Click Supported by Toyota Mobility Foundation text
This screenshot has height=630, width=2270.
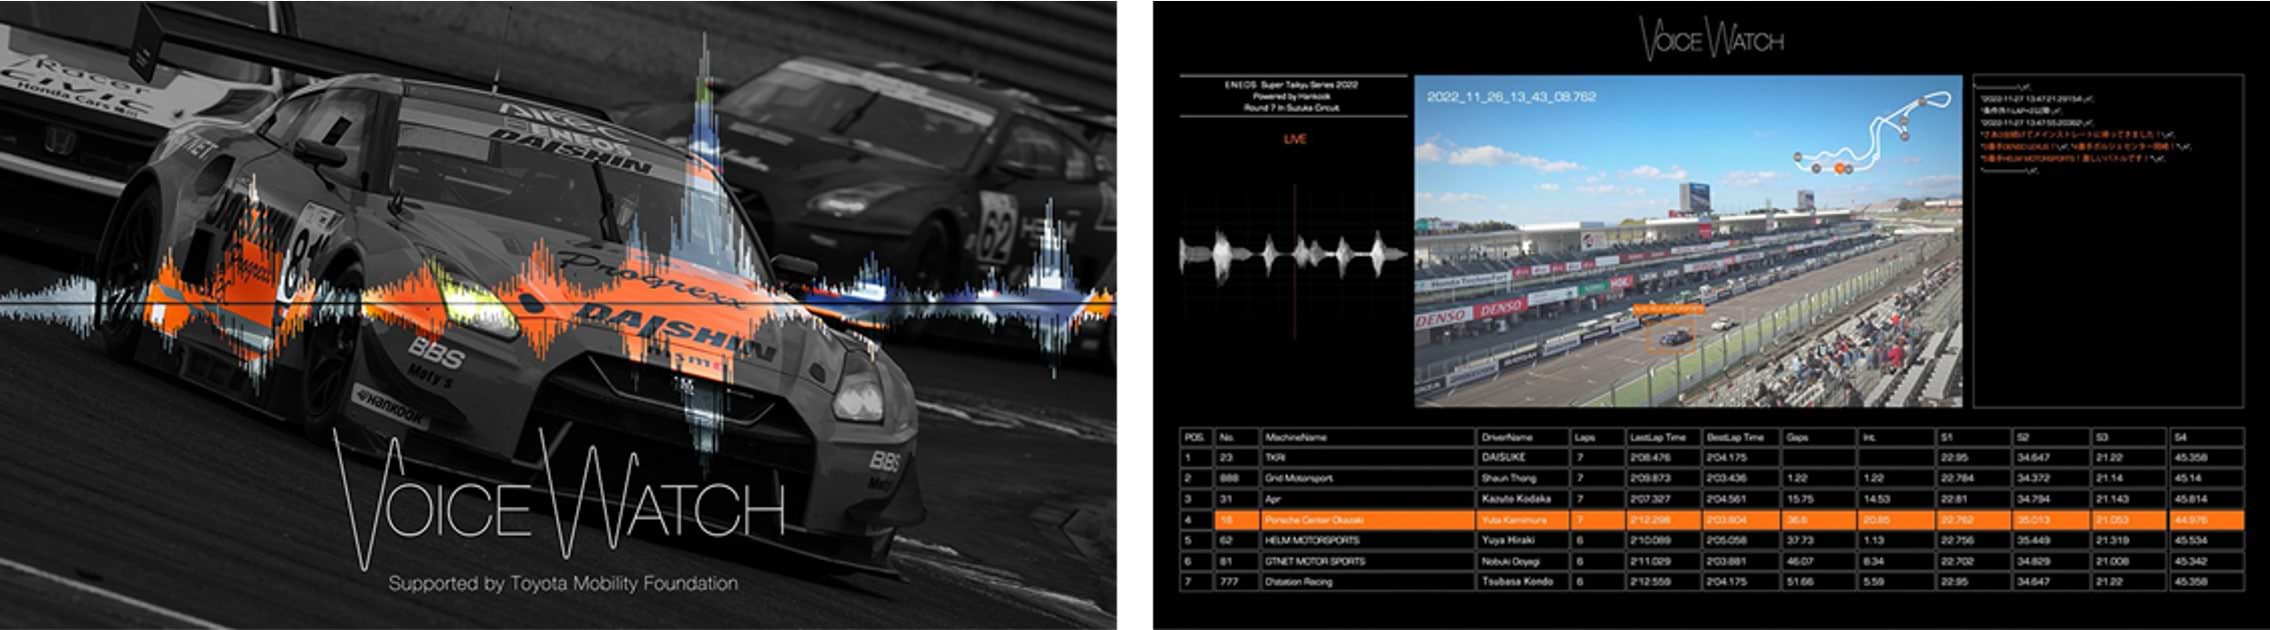point(563,583)
